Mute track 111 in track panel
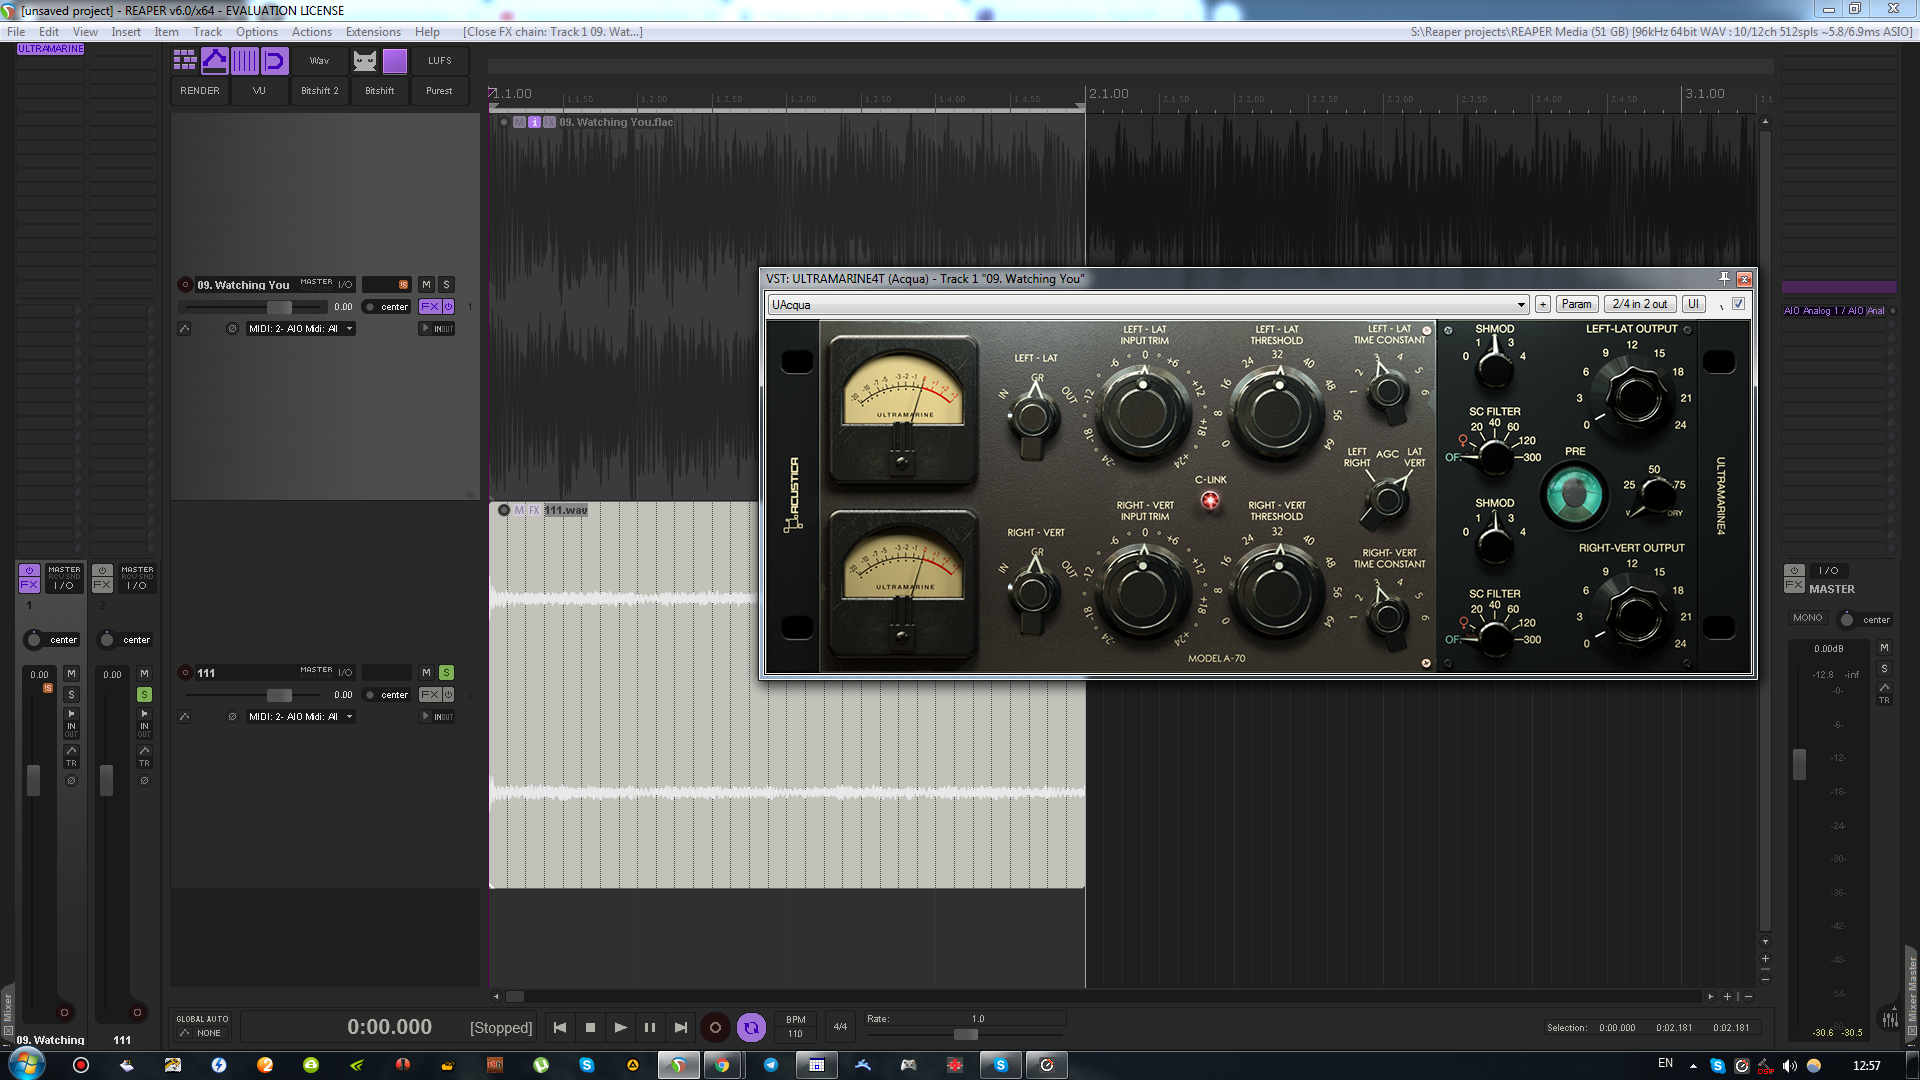The height and width of the screenshot is (1080, 1920). (x=426, y=673)
